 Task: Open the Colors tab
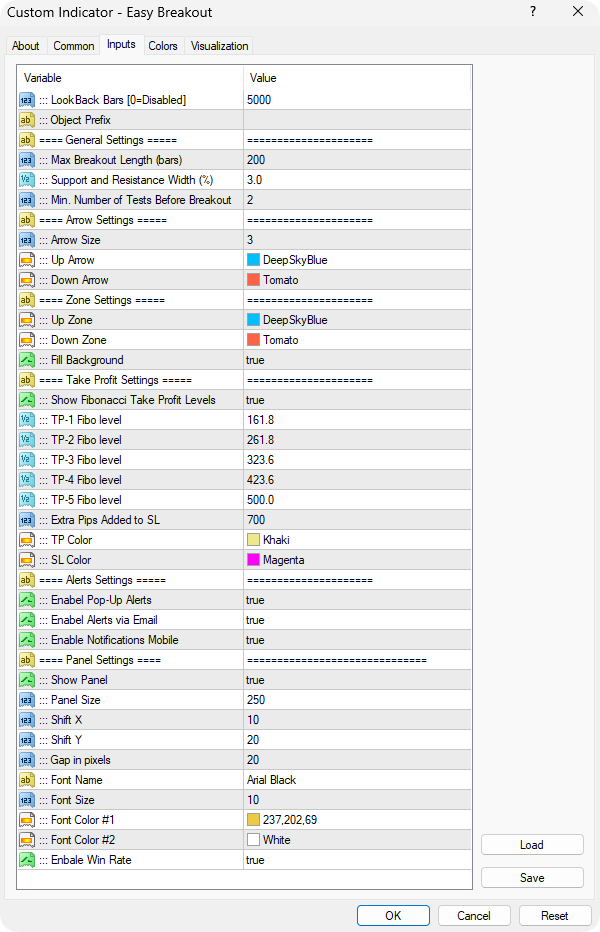click(x=163, y=46)
